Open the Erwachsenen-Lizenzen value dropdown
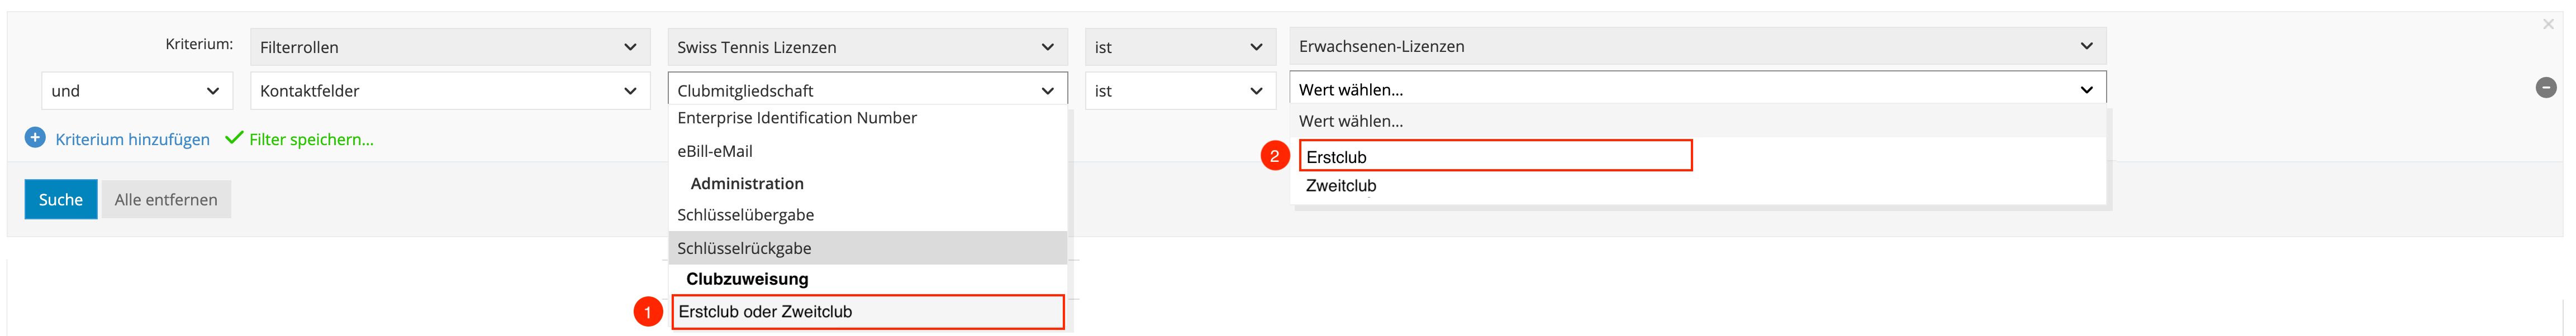Screen dimensions: 2576x336 [1696, 46]
